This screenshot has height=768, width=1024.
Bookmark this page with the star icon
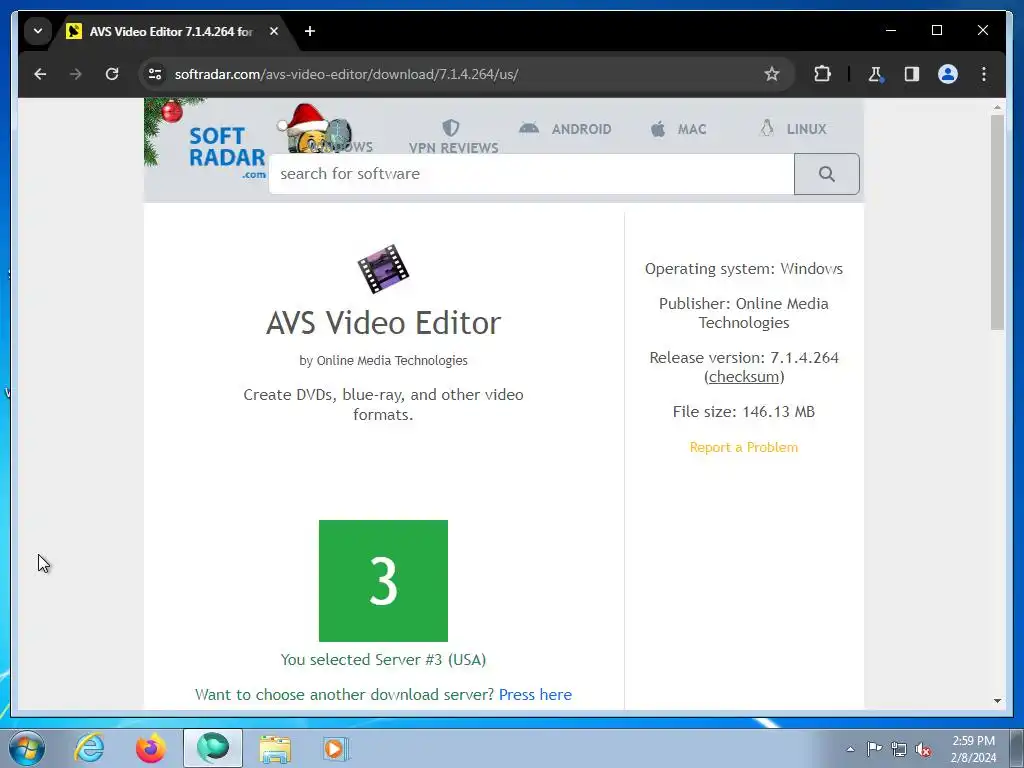pyautogui.click(x=772, y=74)
